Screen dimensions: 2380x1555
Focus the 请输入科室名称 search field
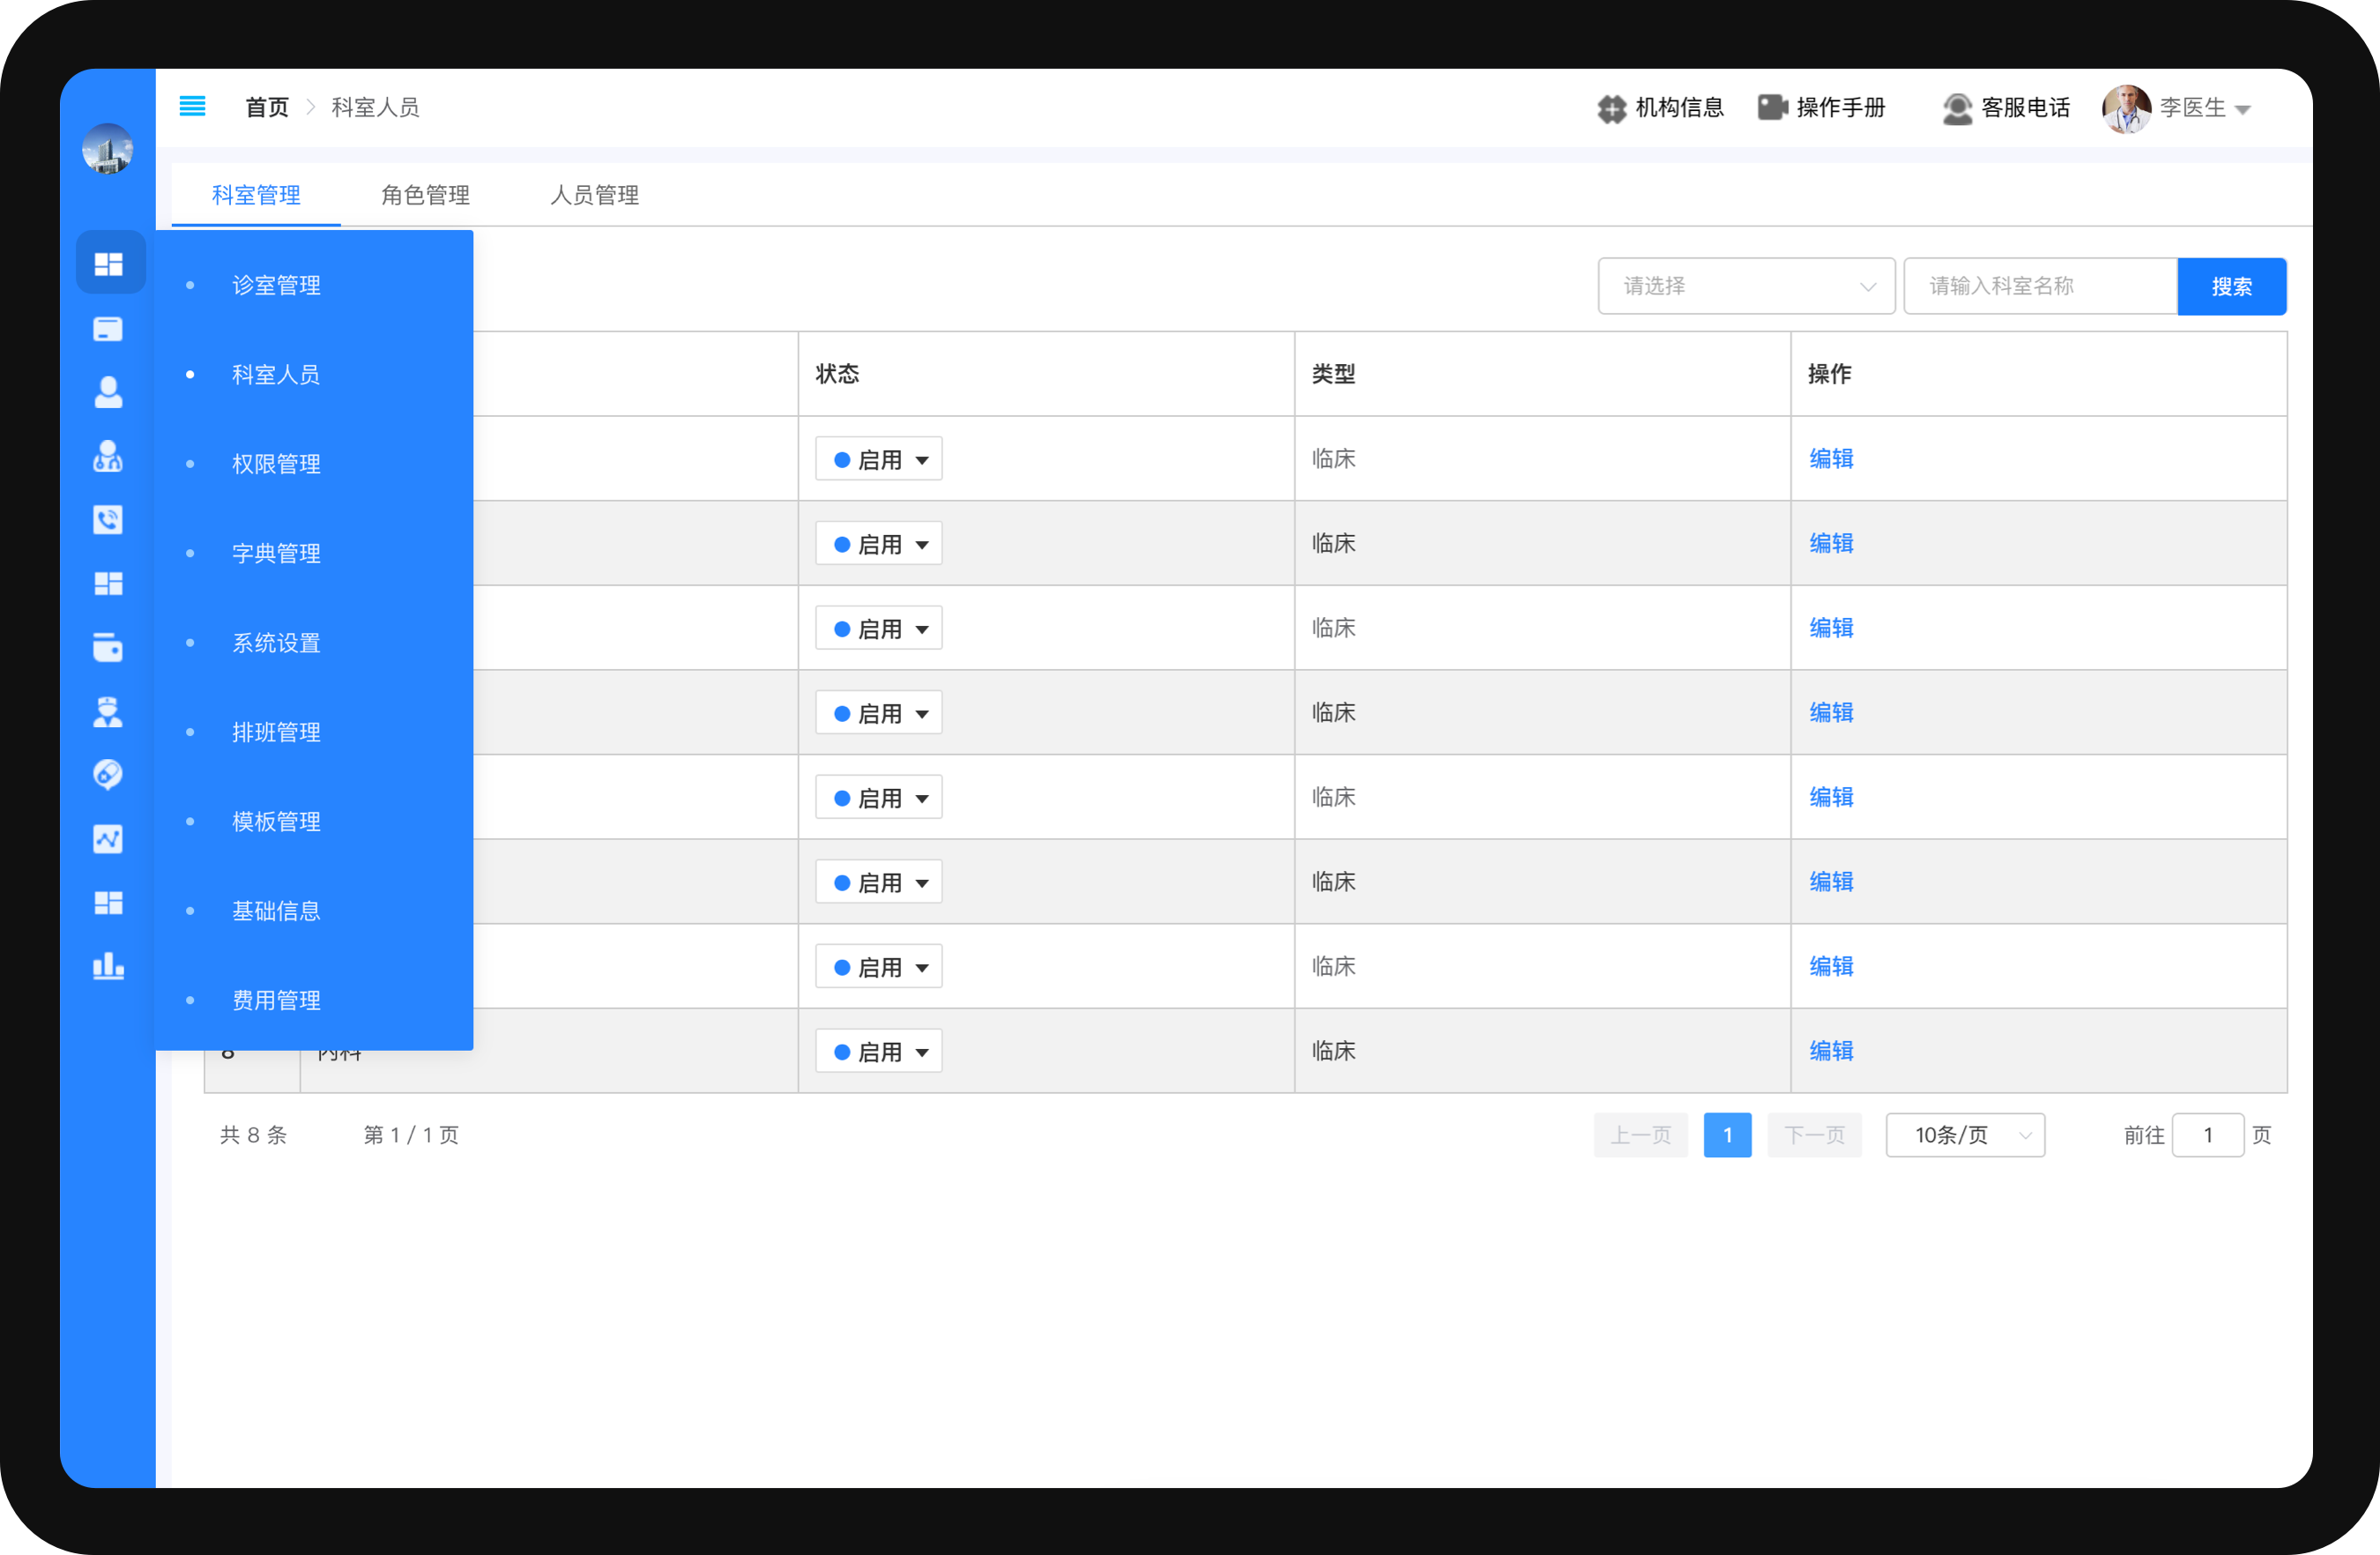2039,286
